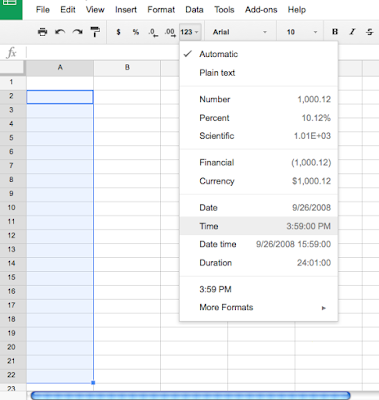
Task: Click the Print icon in toolbar
Action: pyautogui.click(x=42, y=32)
